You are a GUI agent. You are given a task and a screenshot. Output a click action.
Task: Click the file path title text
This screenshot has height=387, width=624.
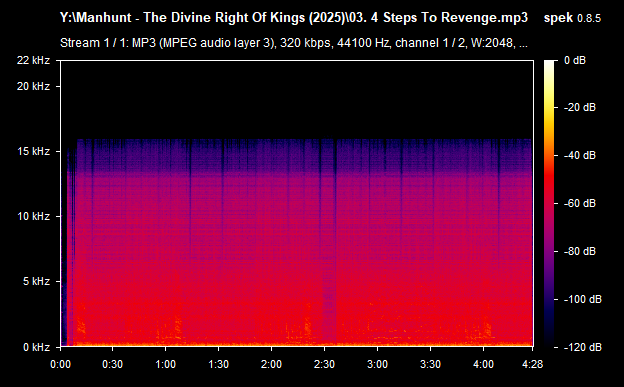pos(294,18)
